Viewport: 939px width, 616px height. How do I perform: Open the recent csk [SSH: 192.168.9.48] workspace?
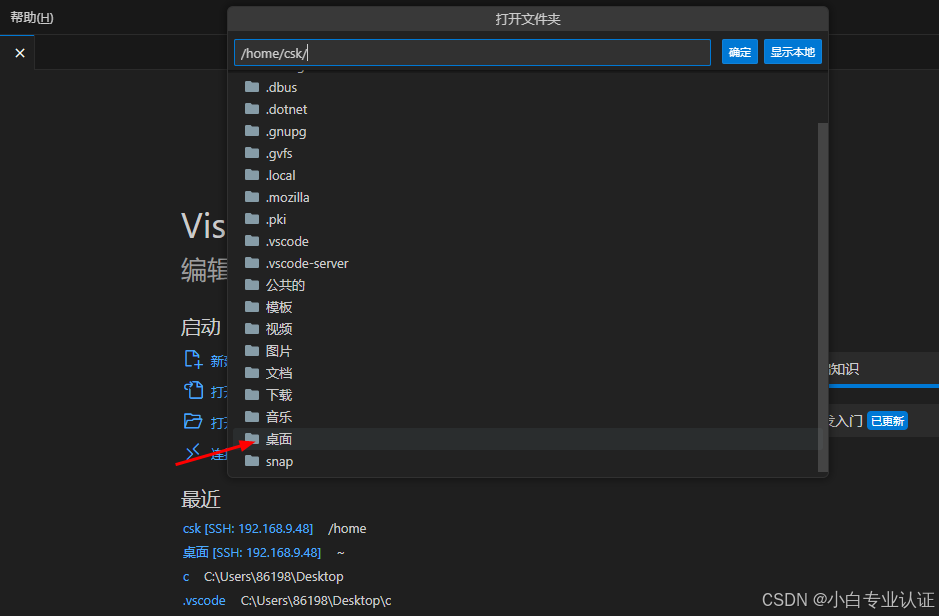[x=248, y=528]
